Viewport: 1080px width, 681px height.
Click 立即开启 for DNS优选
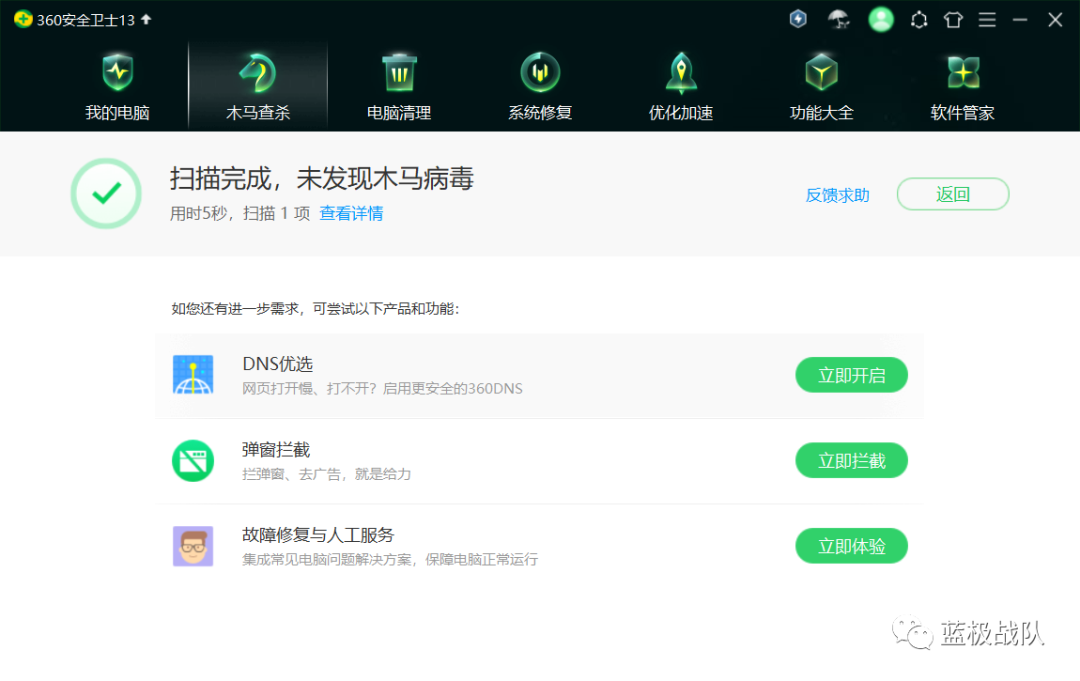coord(851,375)
